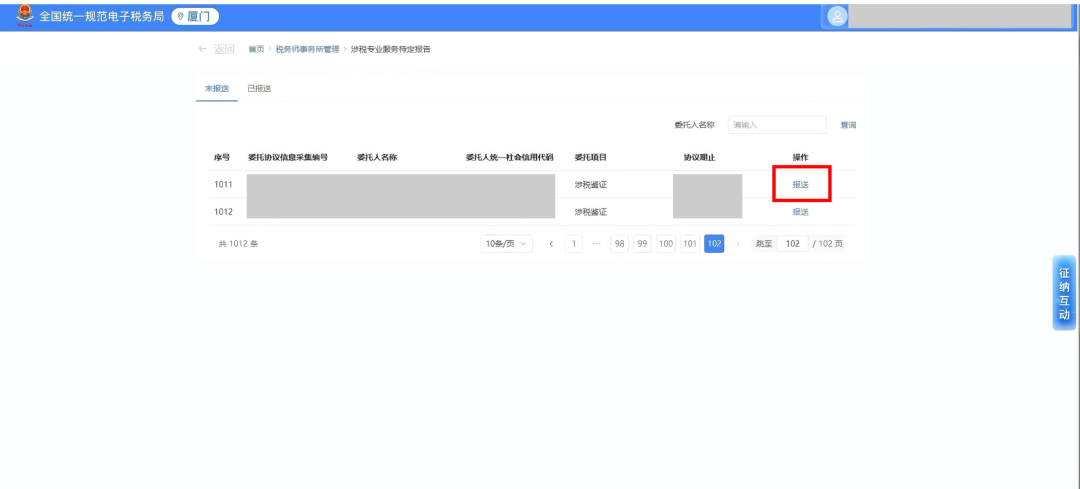This screenshot has height=489, width=1080.
Task: Open the 厦门 location selector
Action: tap(194, 16)
